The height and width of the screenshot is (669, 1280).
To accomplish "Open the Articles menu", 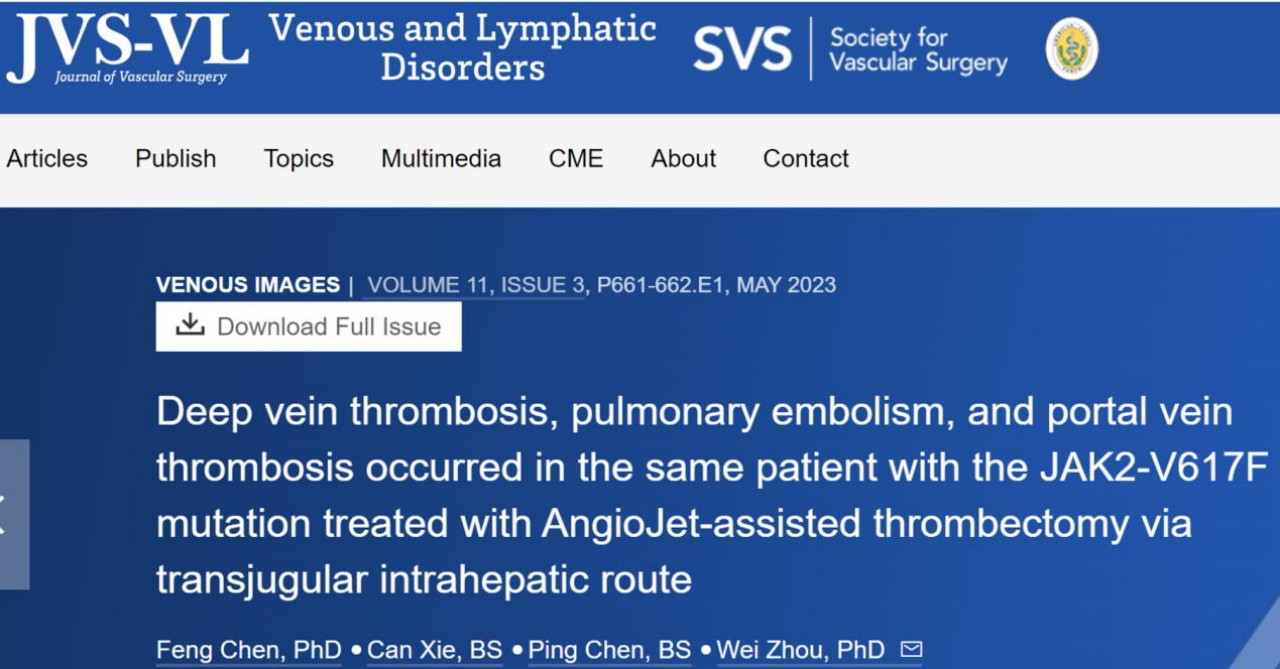I will click(x=47, y=158).
